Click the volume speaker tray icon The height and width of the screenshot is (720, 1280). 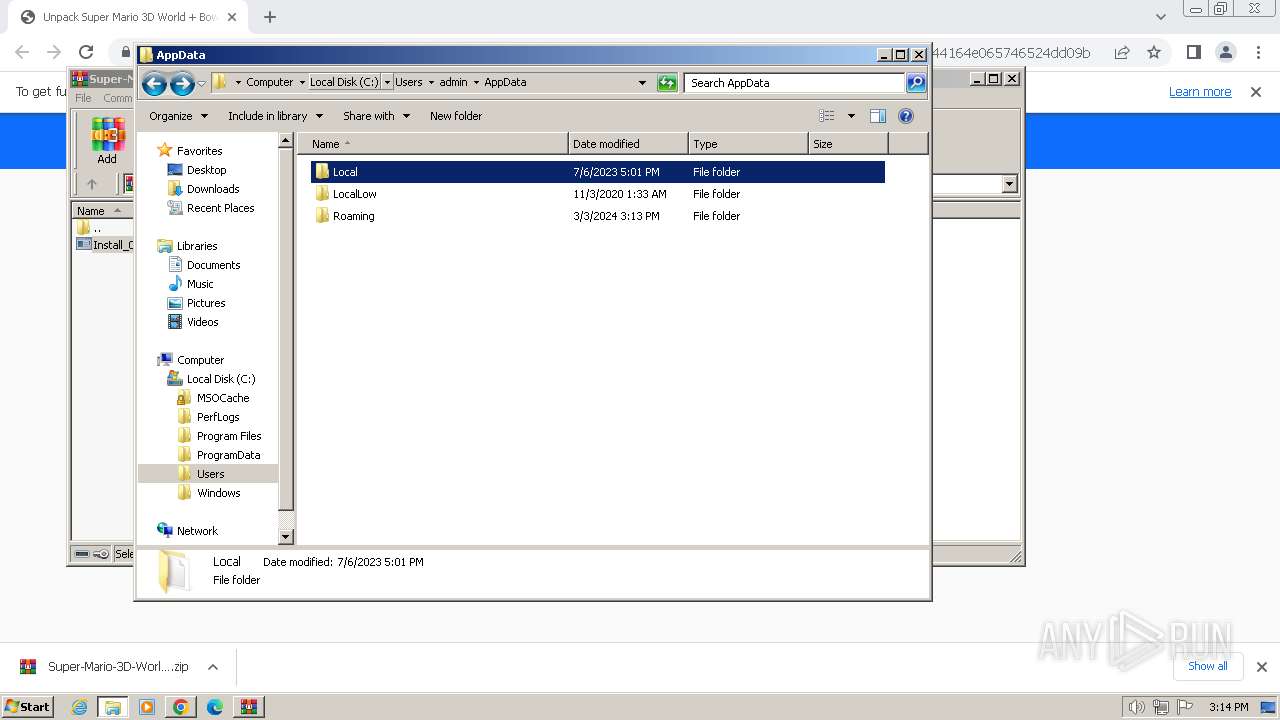coord(1136,707)
